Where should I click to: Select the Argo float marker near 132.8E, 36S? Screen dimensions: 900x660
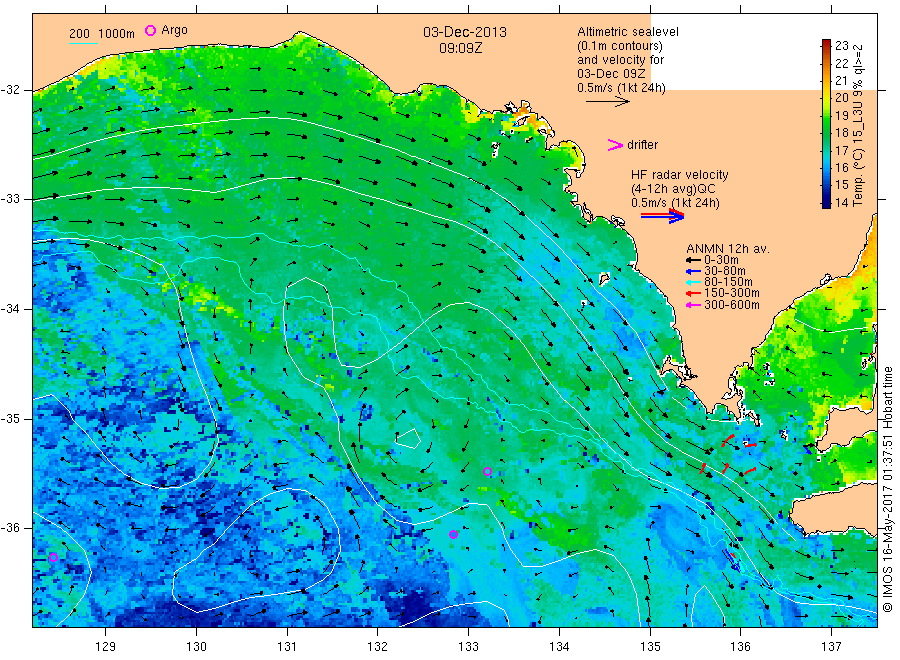tap(453, 534)
